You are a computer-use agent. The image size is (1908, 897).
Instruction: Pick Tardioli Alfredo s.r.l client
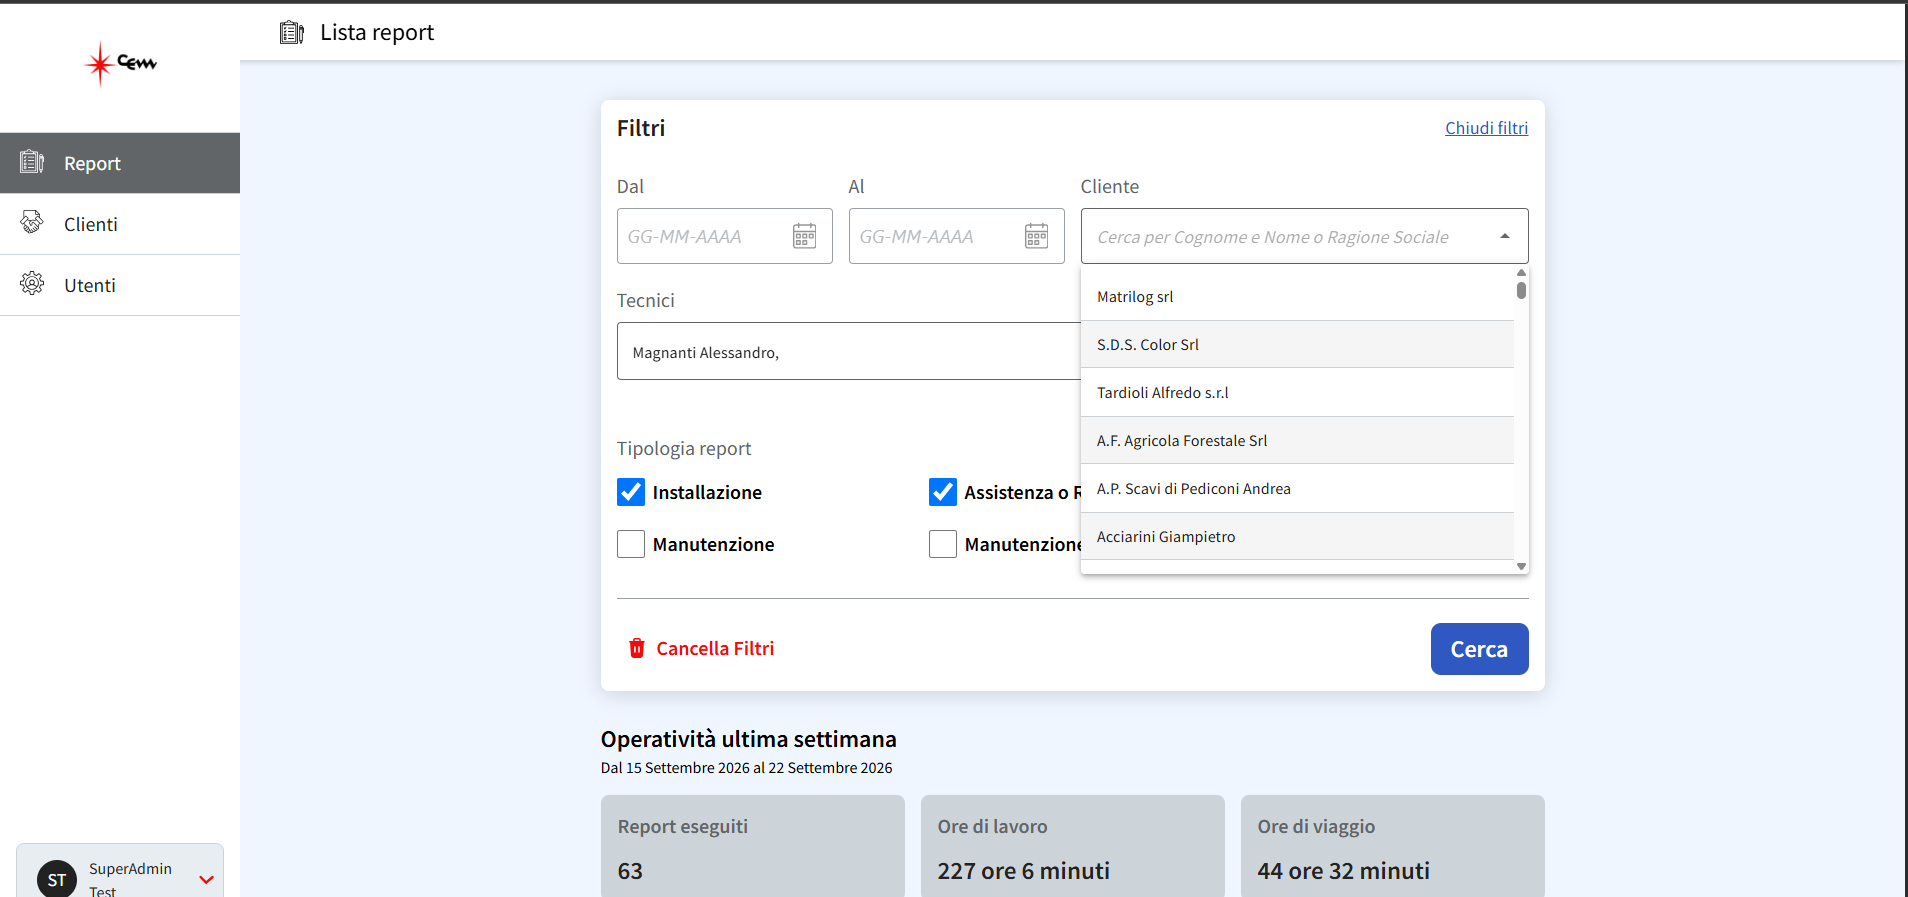[x=1297, y=393]
